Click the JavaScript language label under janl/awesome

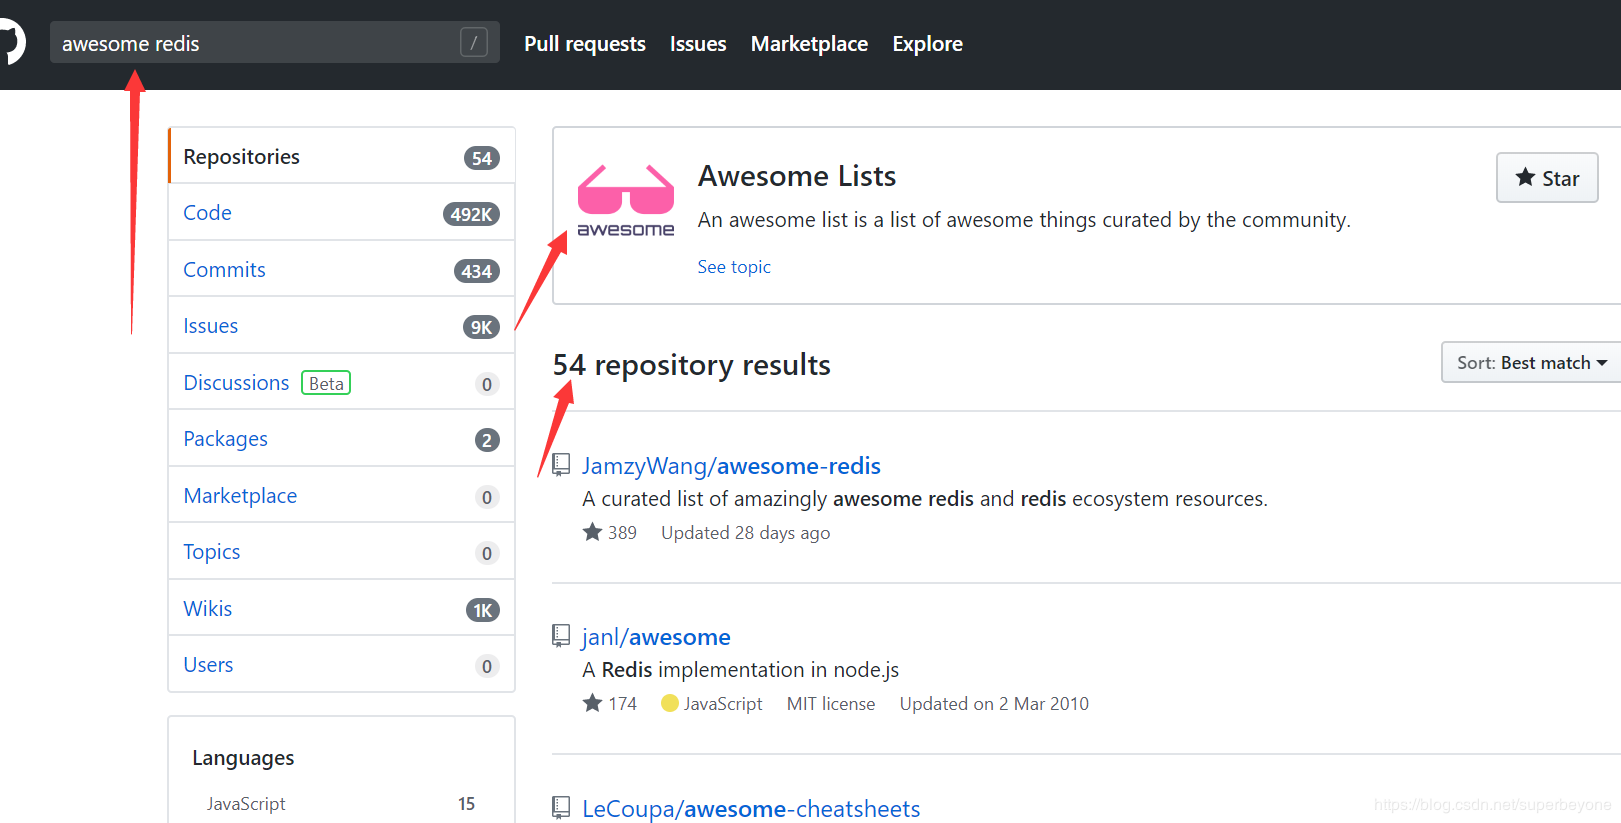pos(723,704)
